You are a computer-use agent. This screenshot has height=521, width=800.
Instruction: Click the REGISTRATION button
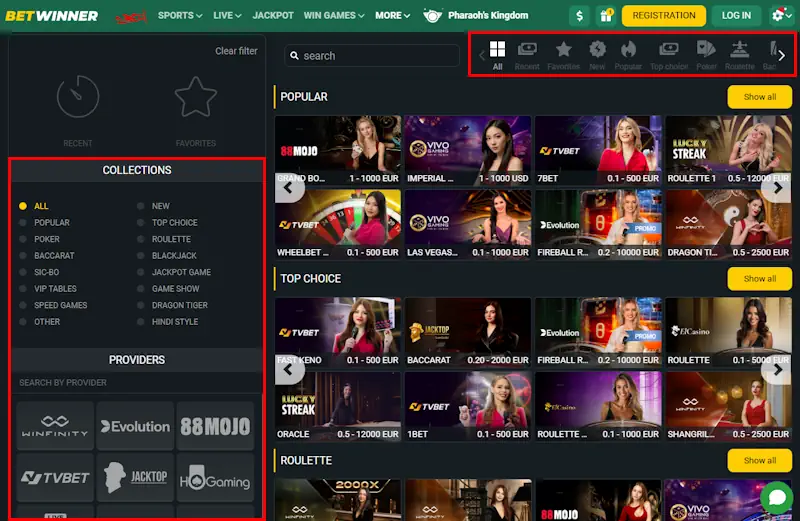pos(664,16)
